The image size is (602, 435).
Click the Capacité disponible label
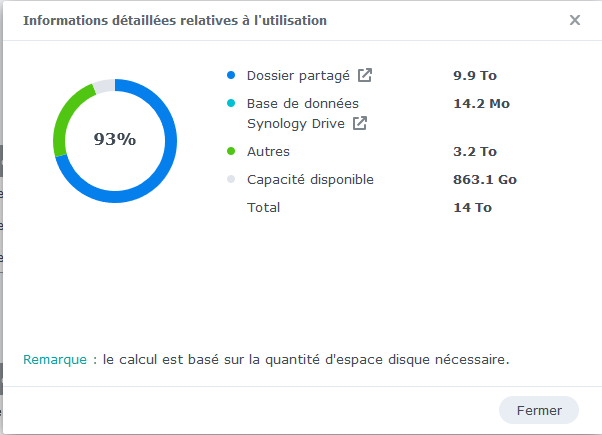pos(310,180)
